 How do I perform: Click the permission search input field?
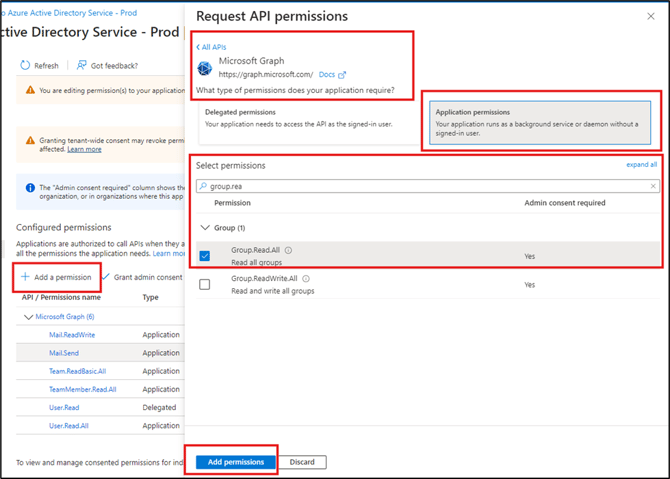[425, 186]
